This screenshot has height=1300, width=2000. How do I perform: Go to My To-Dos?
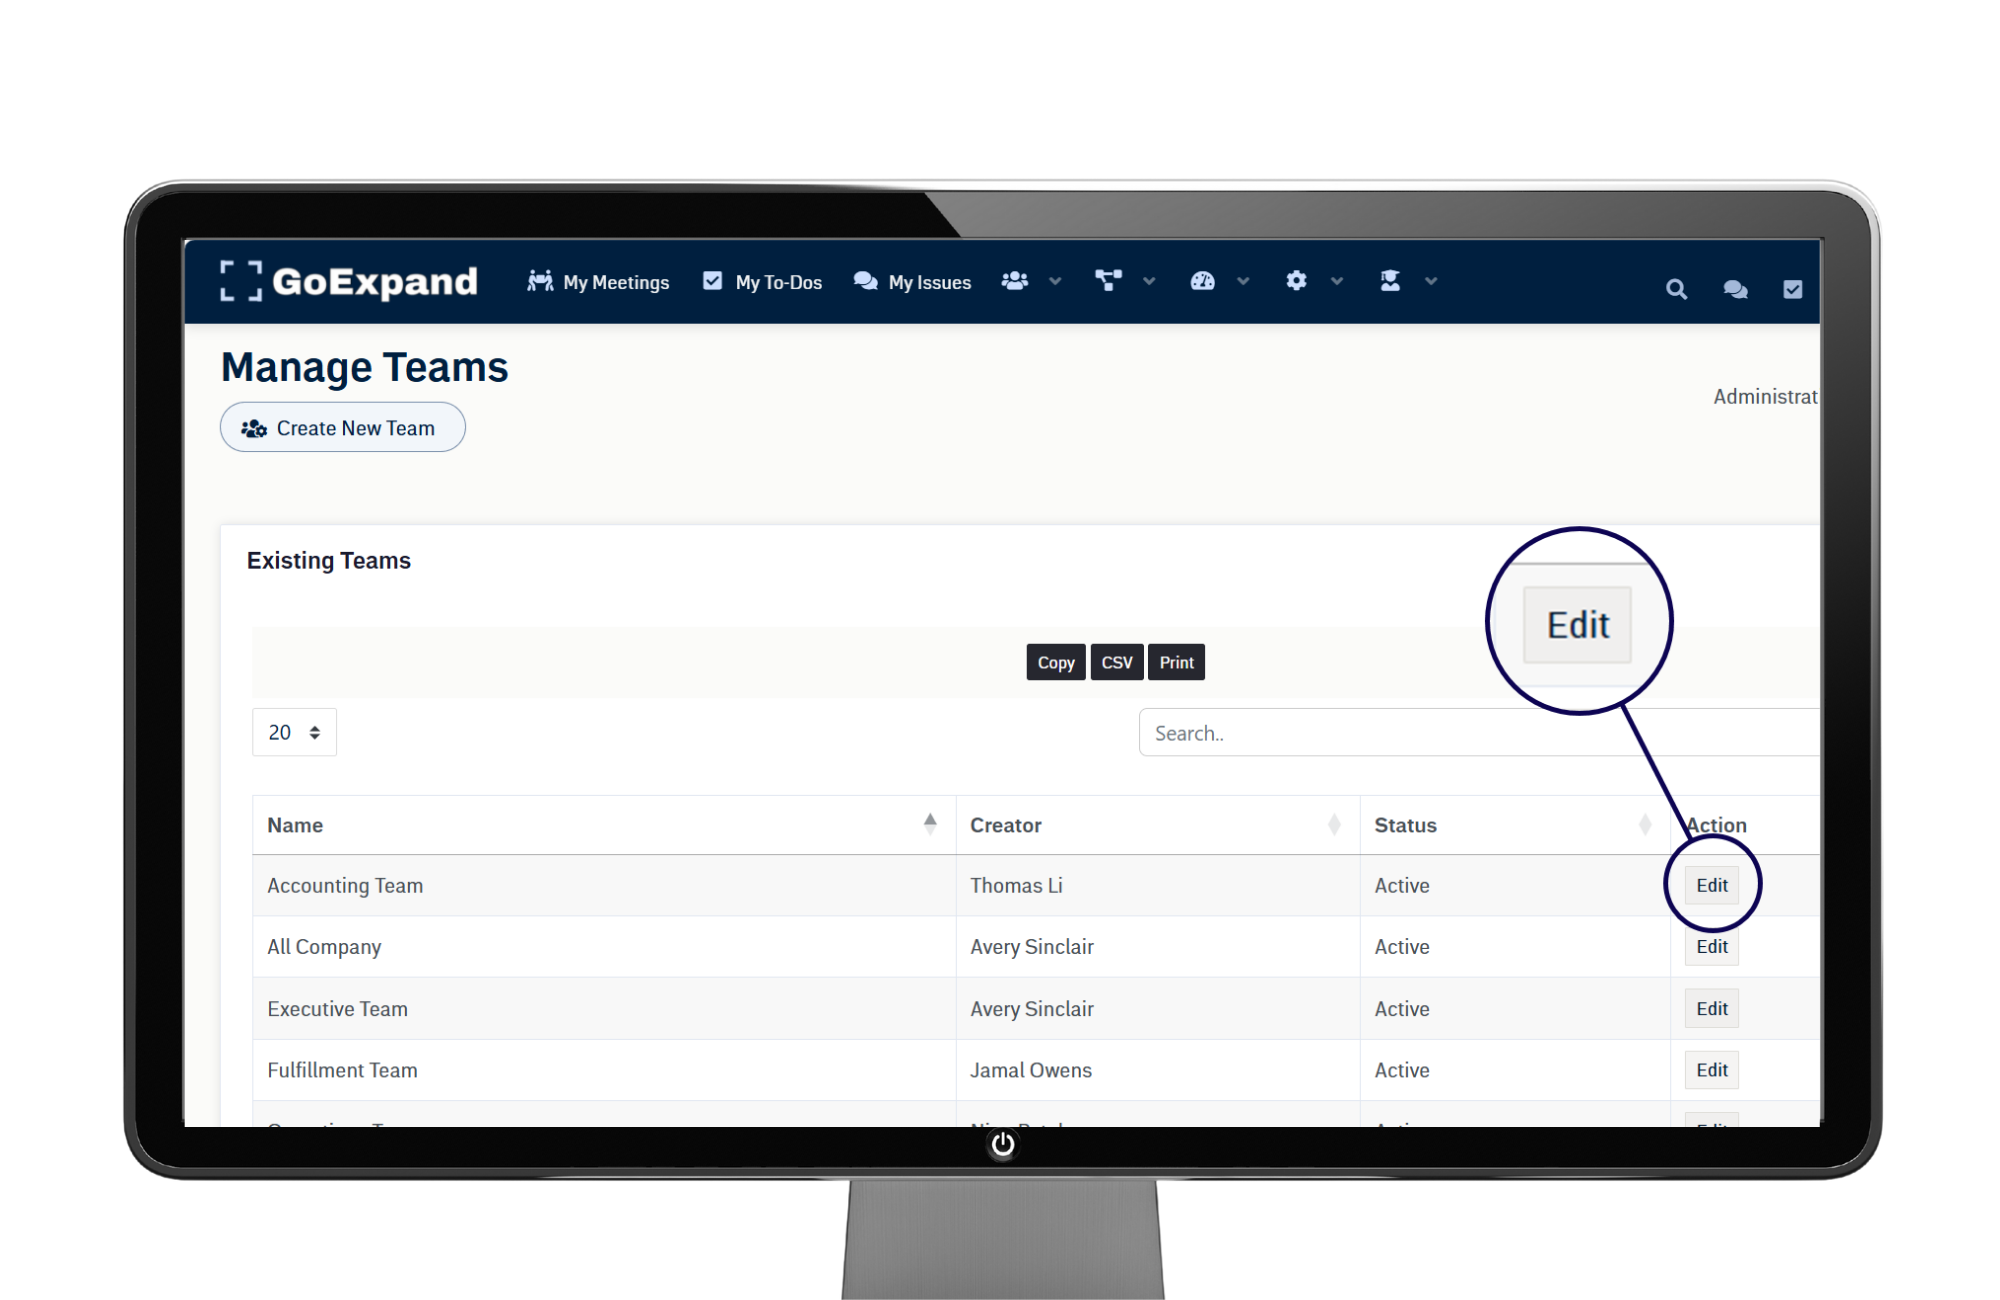tap(763, 283)
